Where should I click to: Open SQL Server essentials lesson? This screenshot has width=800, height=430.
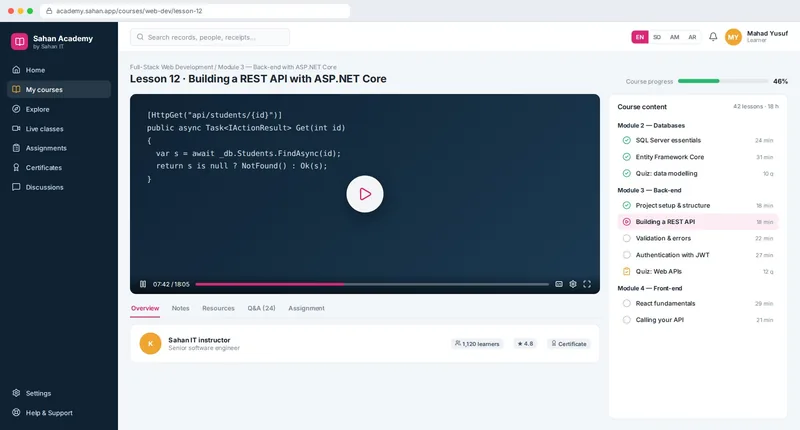pyautogui.click(x=698, y=140)
